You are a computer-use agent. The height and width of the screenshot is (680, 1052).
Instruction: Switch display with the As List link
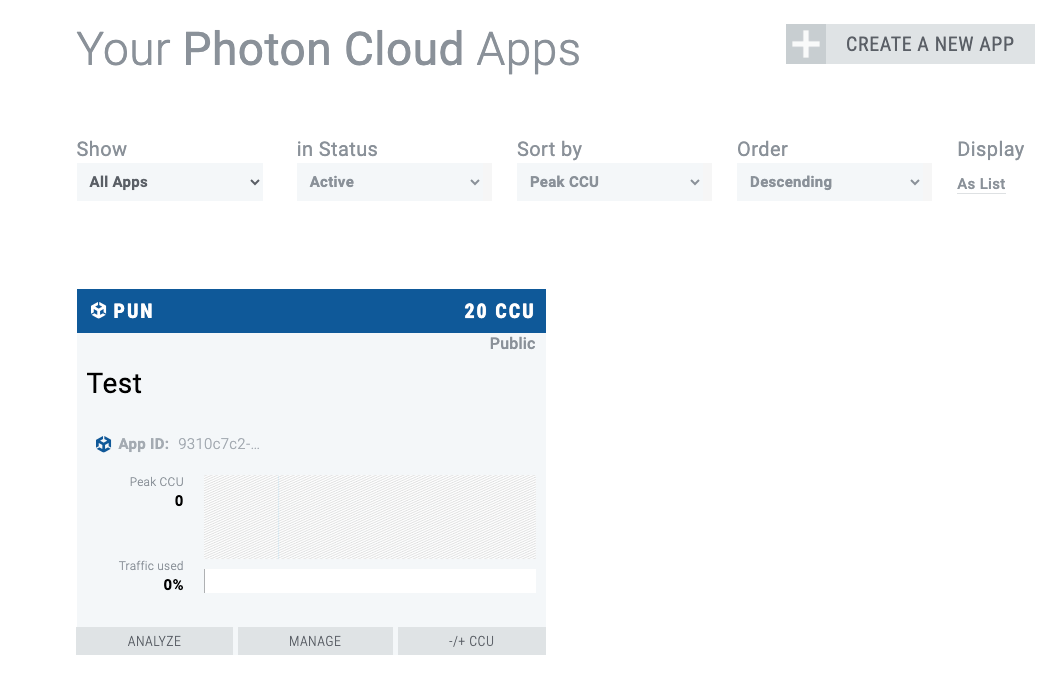point(981,184)
